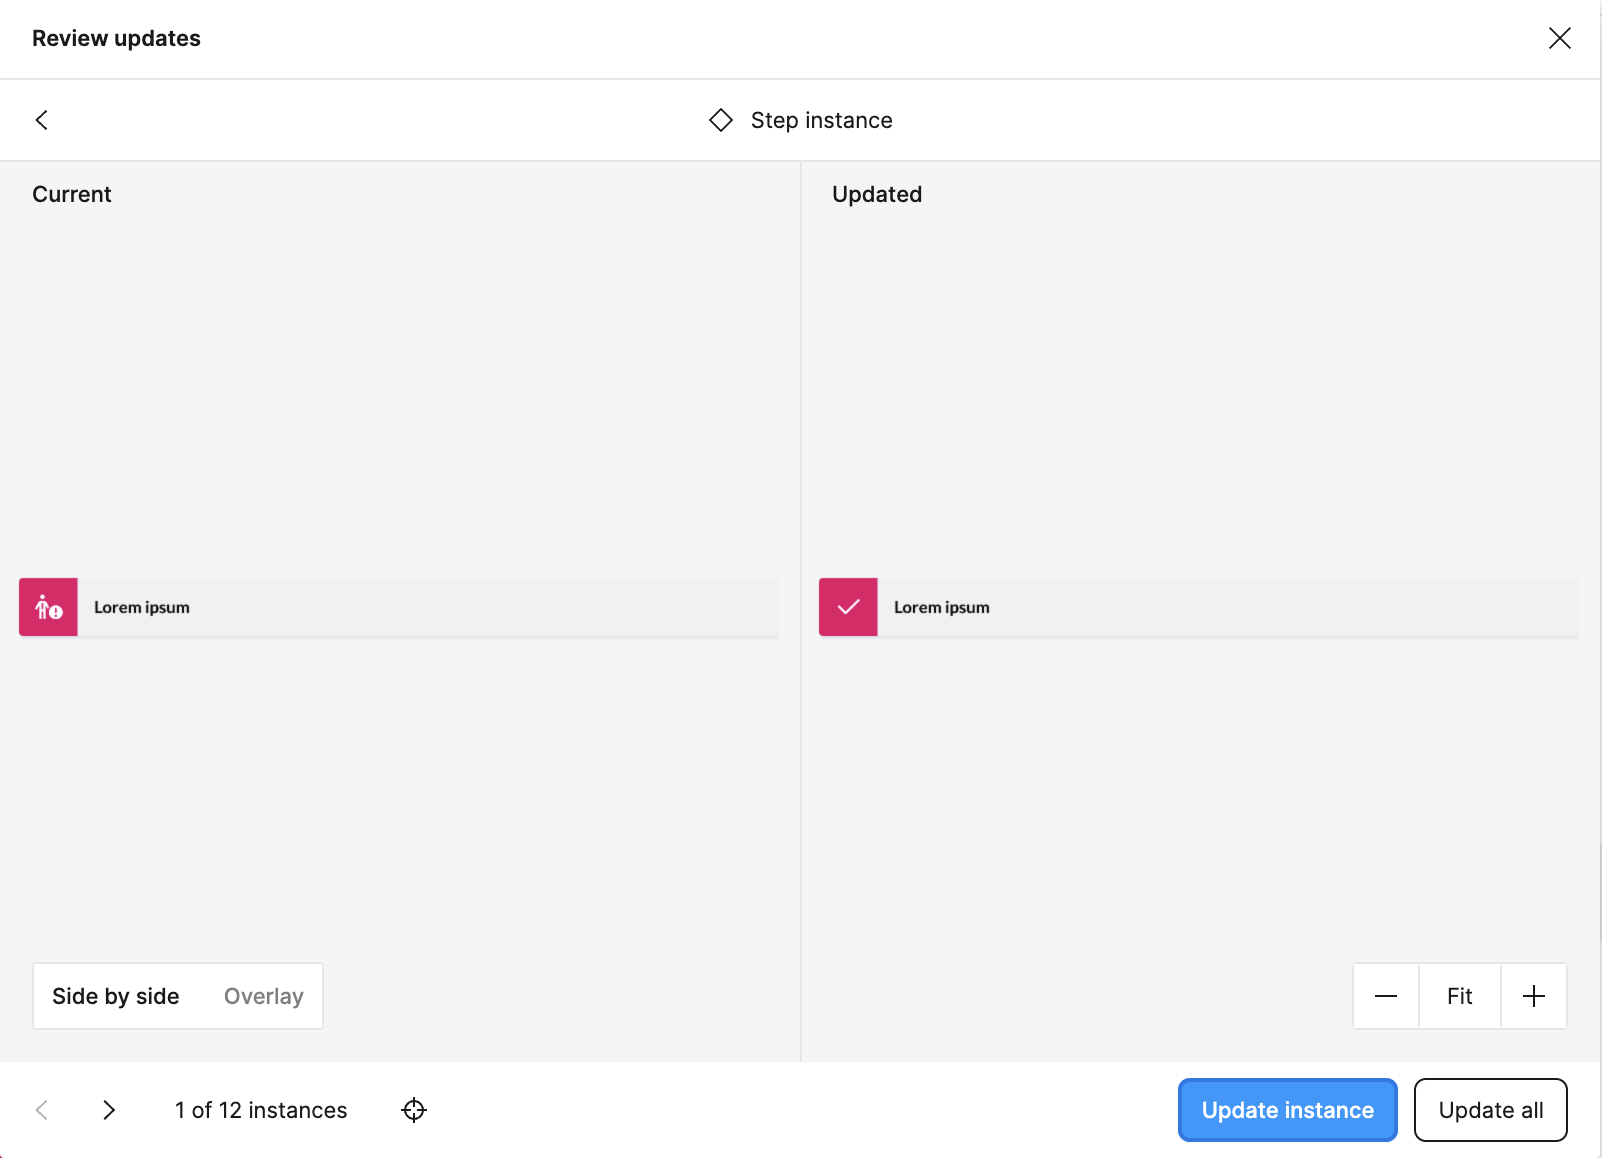Click the '1 of 12 instances' label
1602x1158 pixels.
coord(261,1110)
